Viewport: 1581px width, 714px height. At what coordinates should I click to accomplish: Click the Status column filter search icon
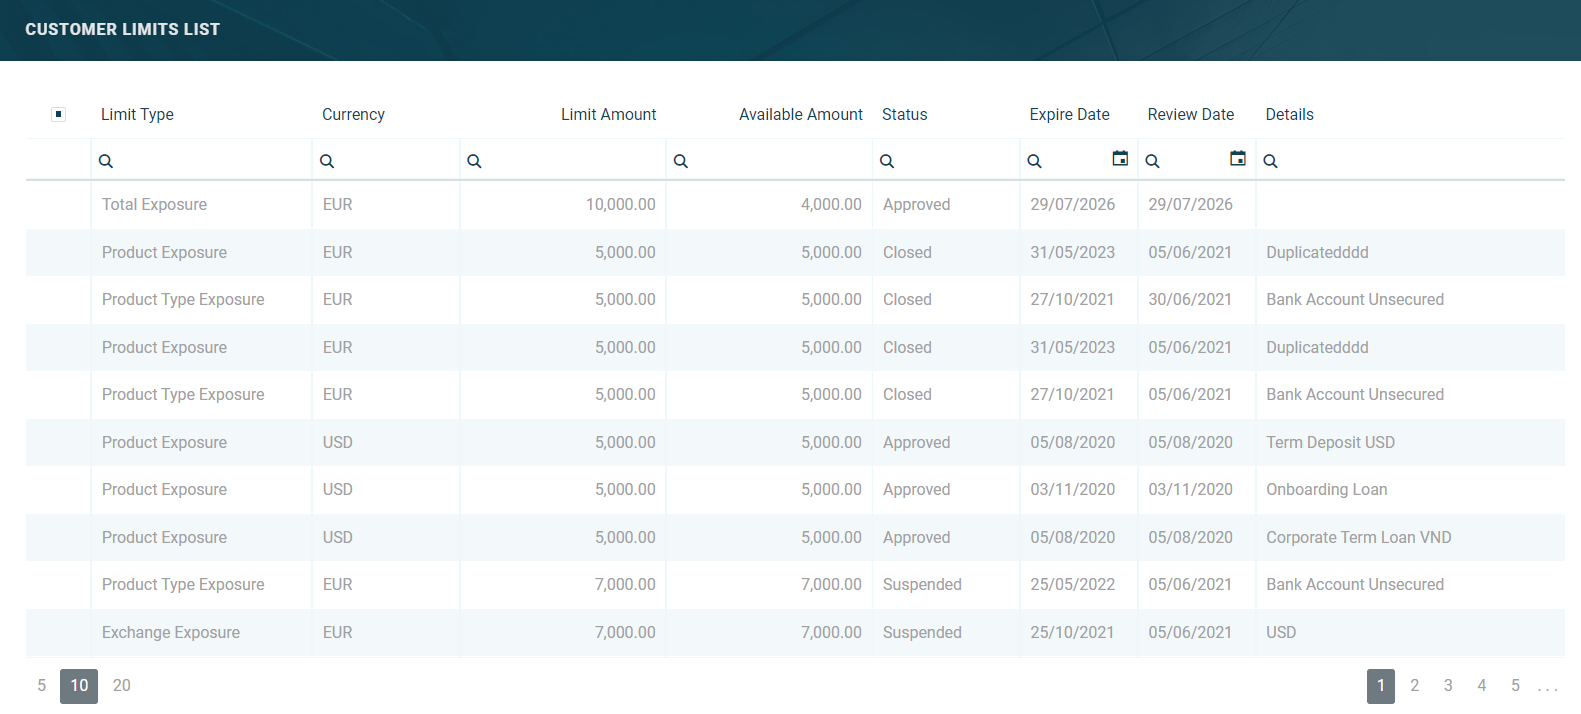click(x=887, y=161)
